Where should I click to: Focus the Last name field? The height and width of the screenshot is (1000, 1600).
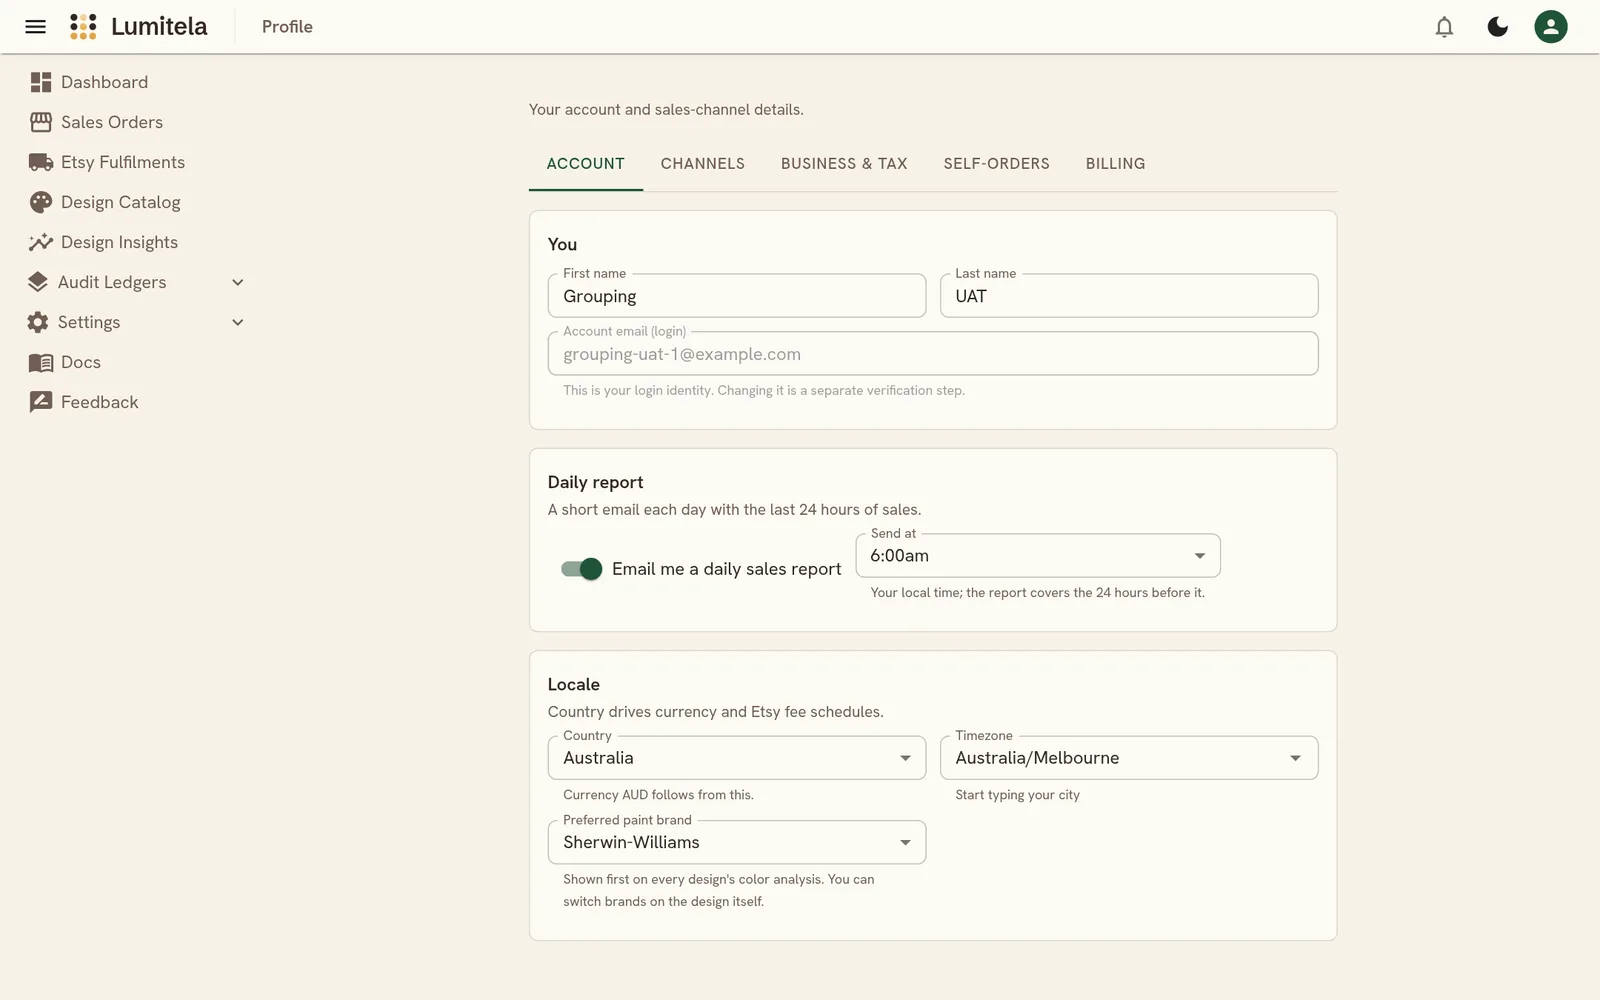1129,296
